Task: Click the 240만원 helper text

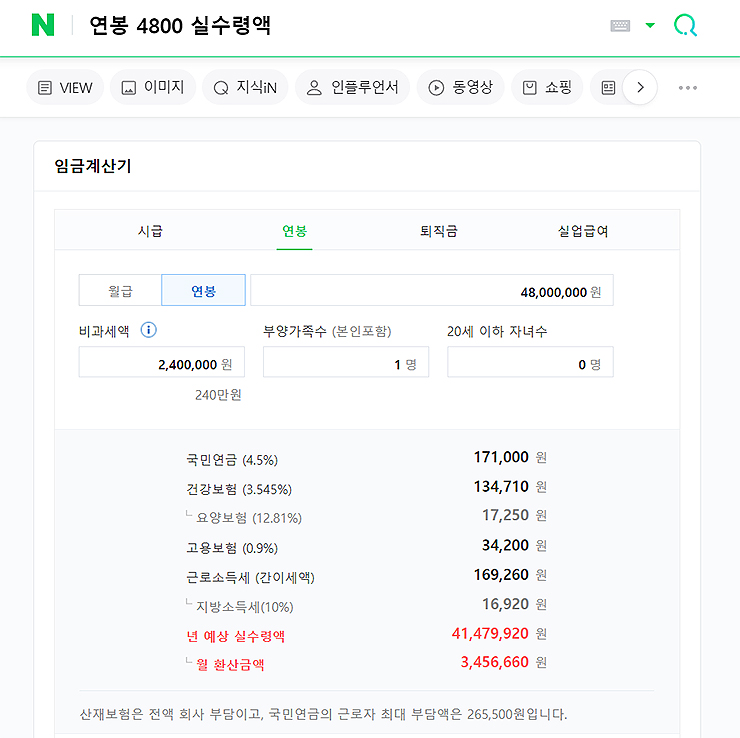Action: pyautogui.click(x=218, y=394)
